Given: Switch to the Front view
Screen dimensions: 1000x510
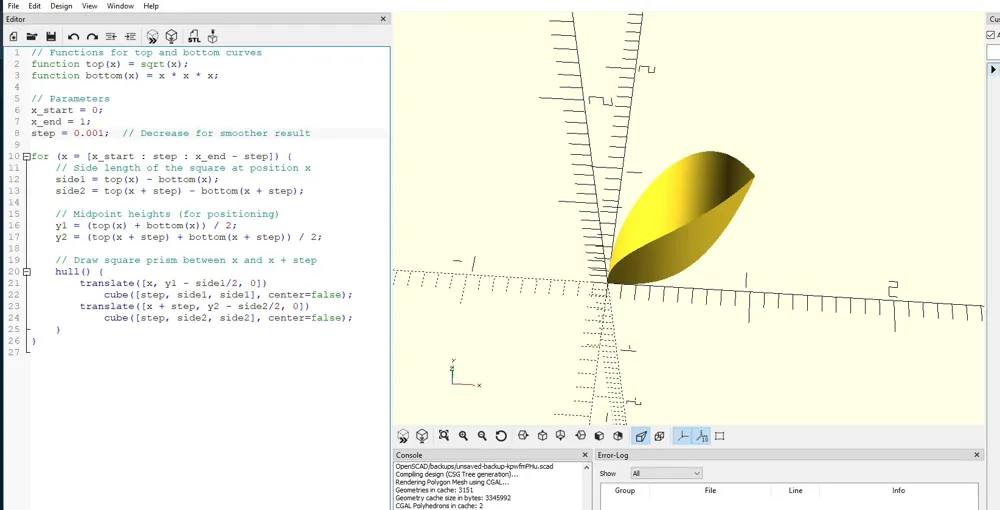Looking at the screenshot, I should point(599,436).
